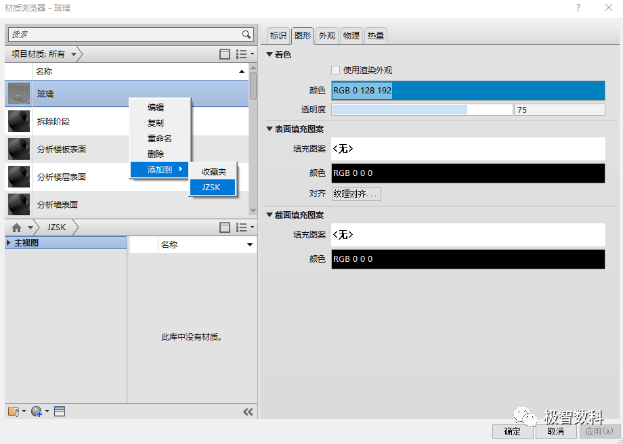Collapse the 表面填充图案 section

pos(269,129)
